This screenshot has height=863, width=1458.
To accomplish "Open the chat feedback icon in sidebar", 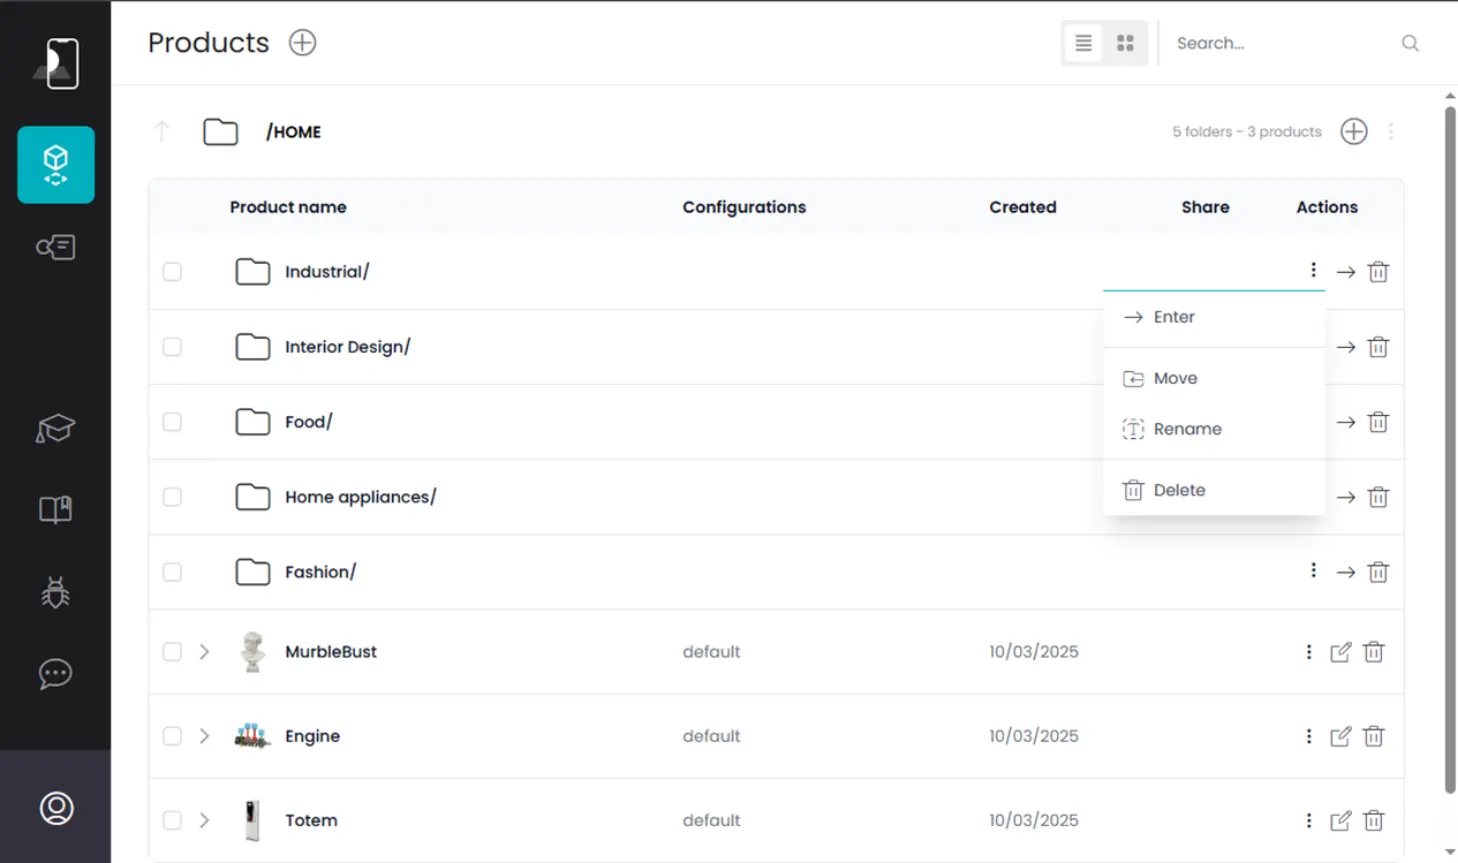I will coord(55,674).
